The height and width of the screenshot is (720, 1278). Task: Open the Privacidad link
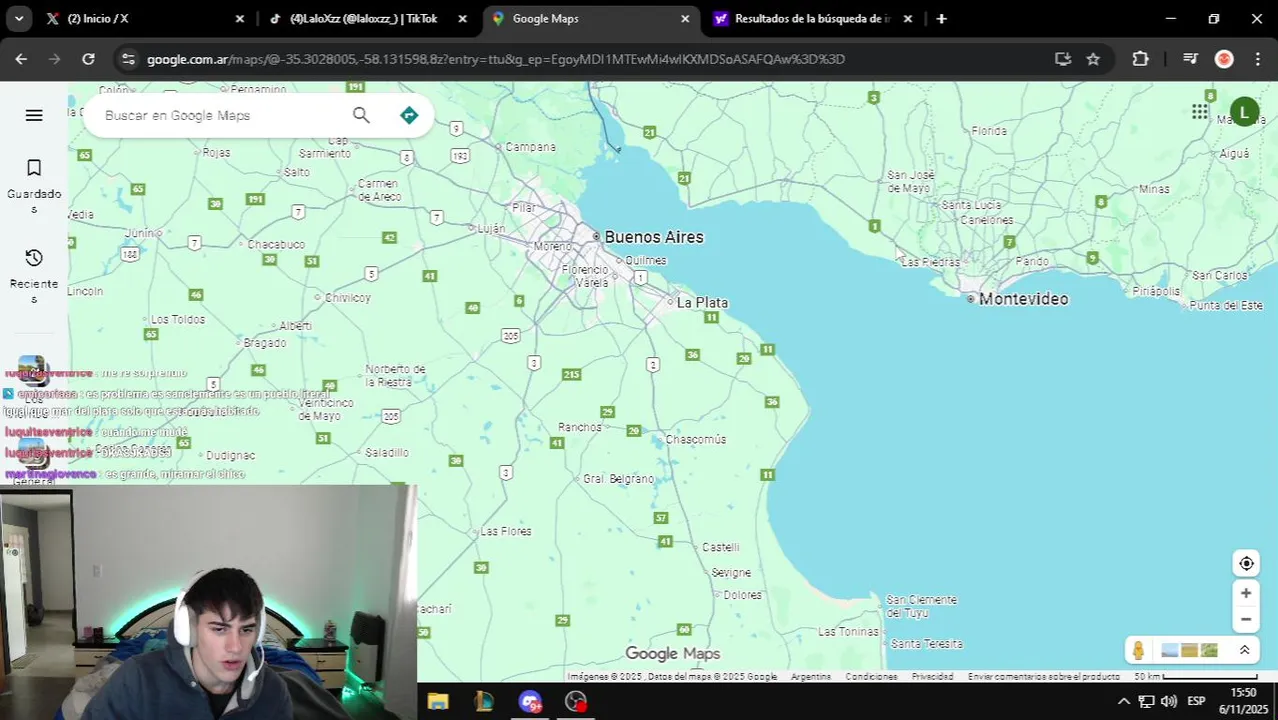click(932, 677)
